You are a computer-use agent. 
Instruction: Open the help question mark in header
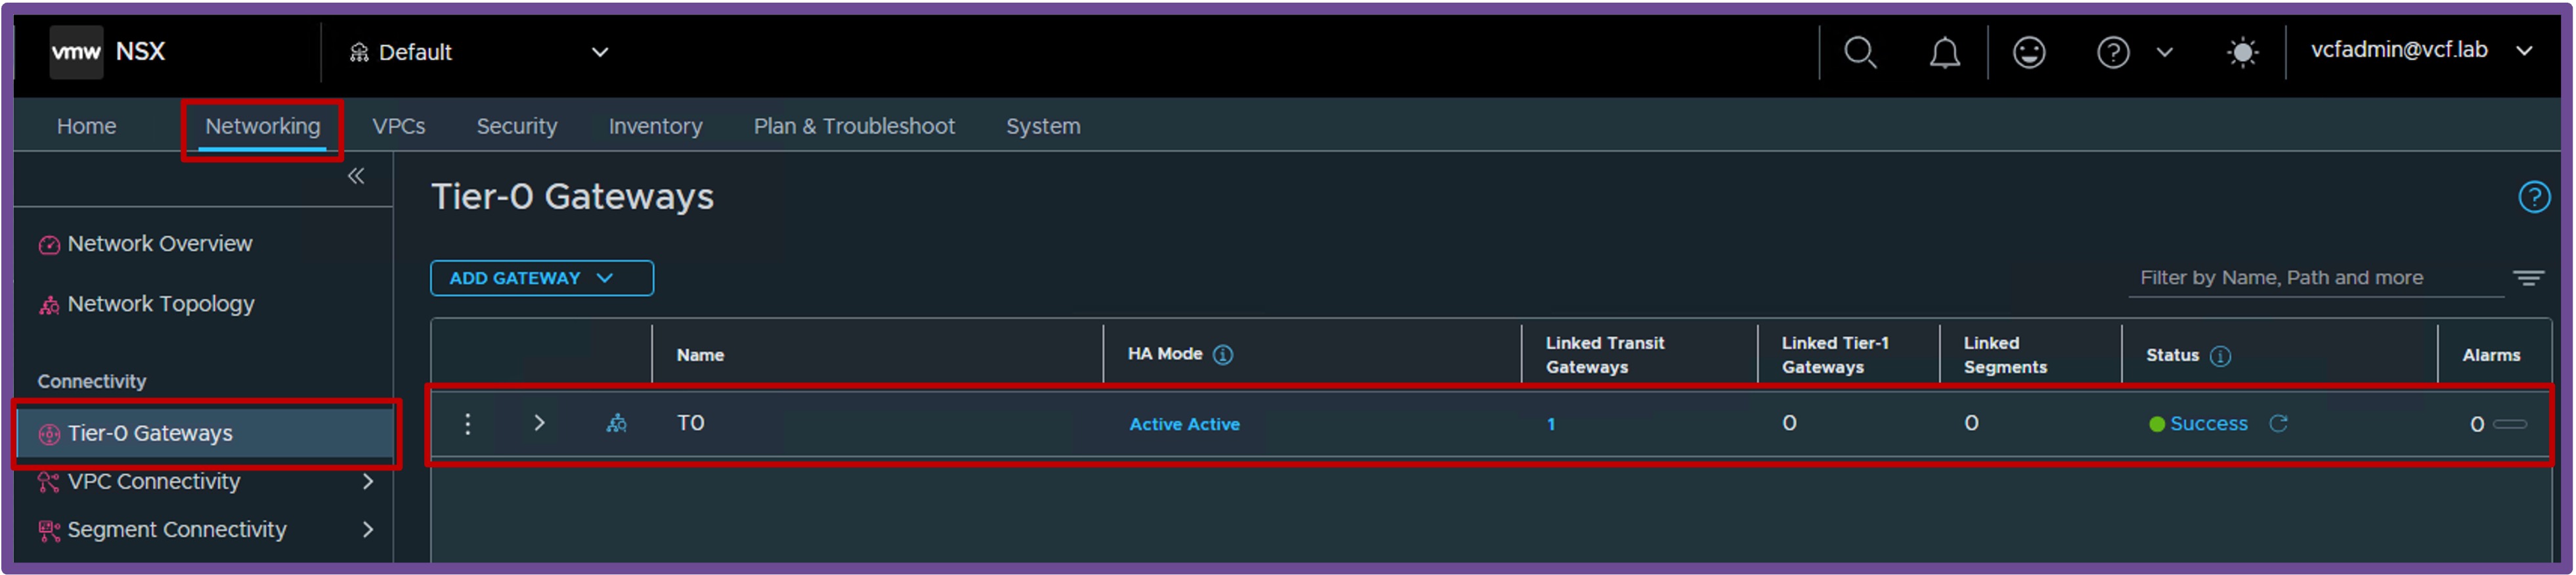click(2113, 52)
